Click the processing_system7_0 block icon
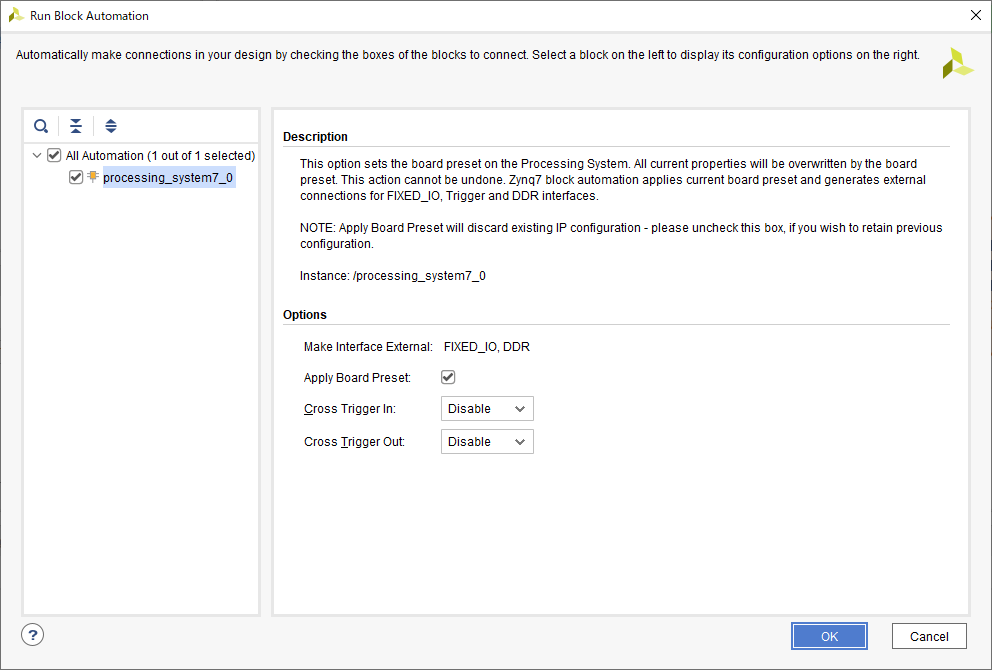The image size is (992, 670). click(93, 177)
